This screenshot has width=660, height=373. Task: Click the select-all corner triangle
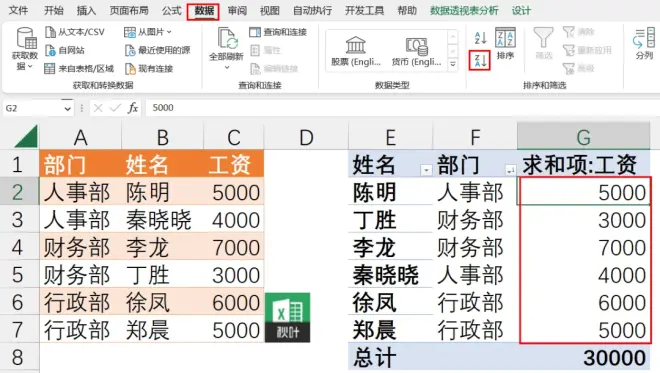27,136
